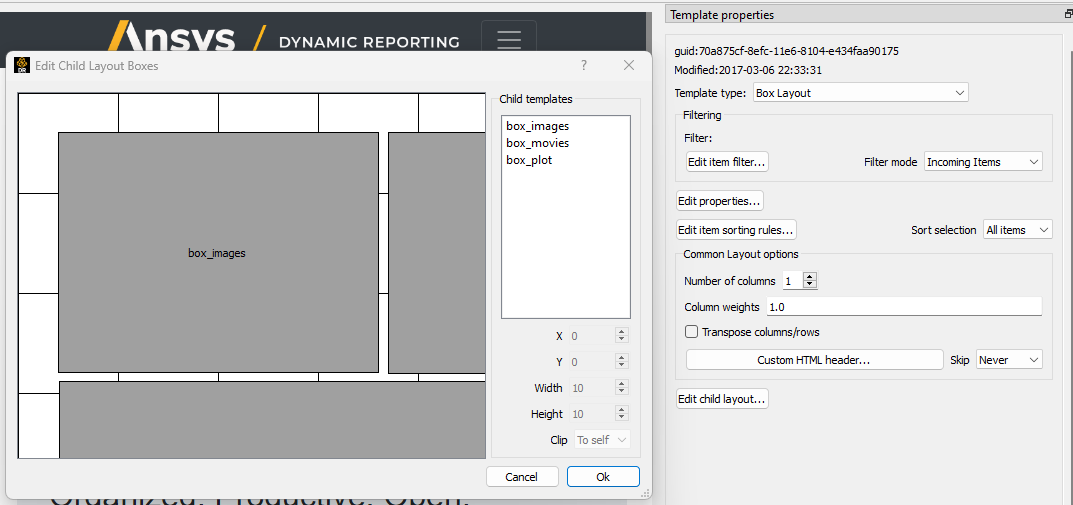This screenshot has height=505, width=1073.
Task: Click Edit properties button
Action: 719,201
